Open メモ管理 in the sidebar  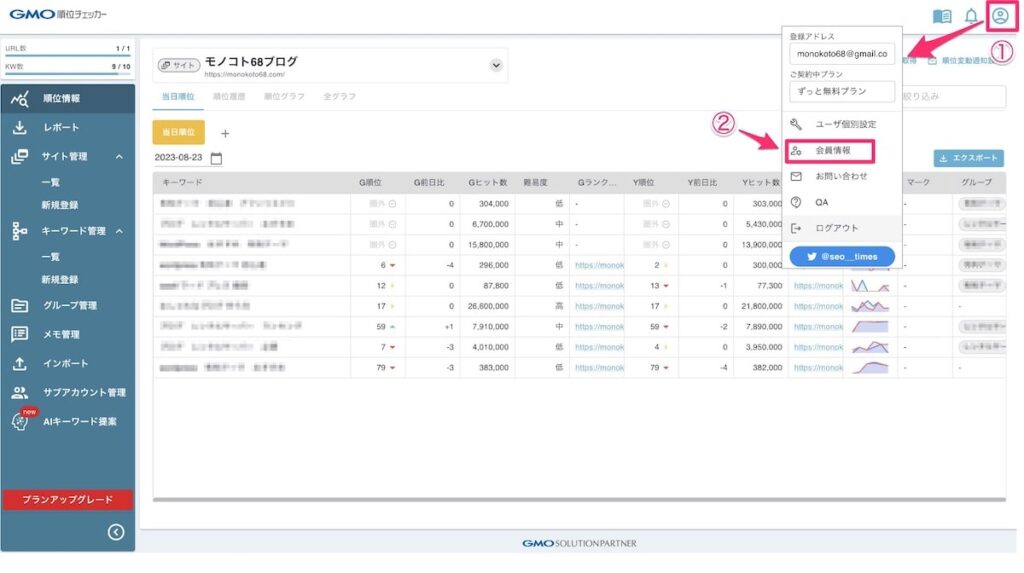[x=68, y=335]
